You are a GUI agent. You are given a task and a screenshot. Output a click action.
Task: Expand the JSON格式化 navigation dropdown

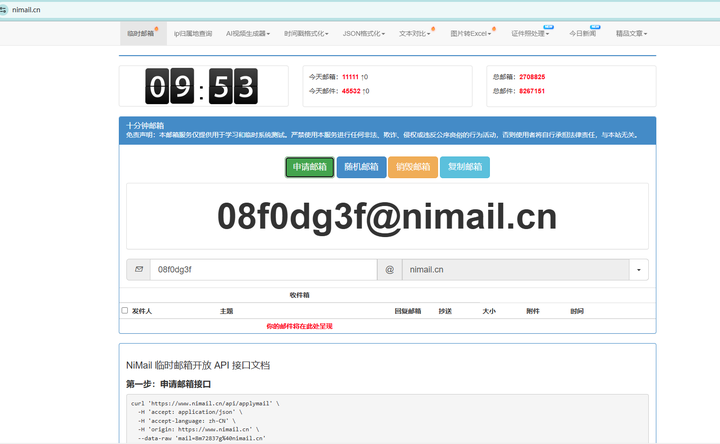click(364, 33)
